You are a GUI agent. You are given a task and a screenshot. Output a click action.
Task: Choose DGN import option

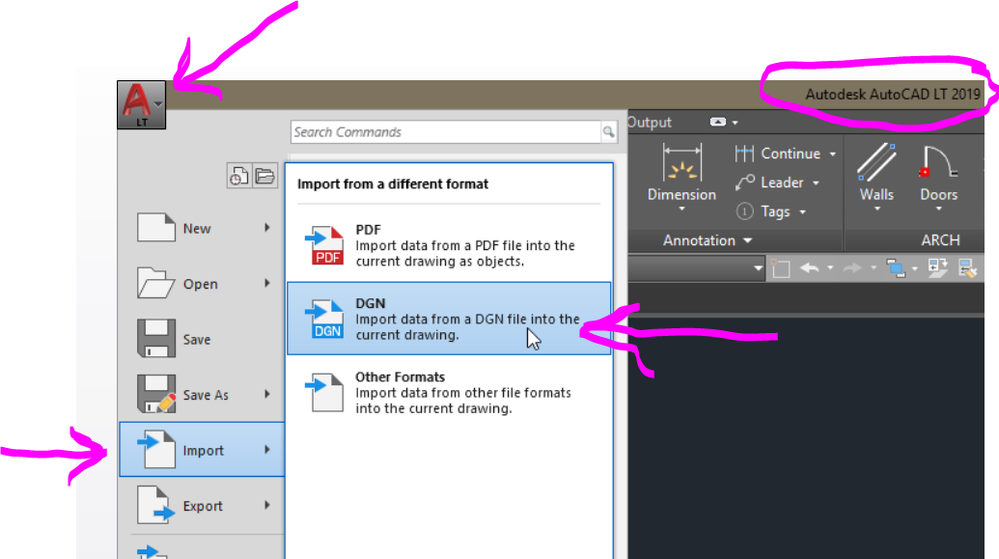(449, 318)
